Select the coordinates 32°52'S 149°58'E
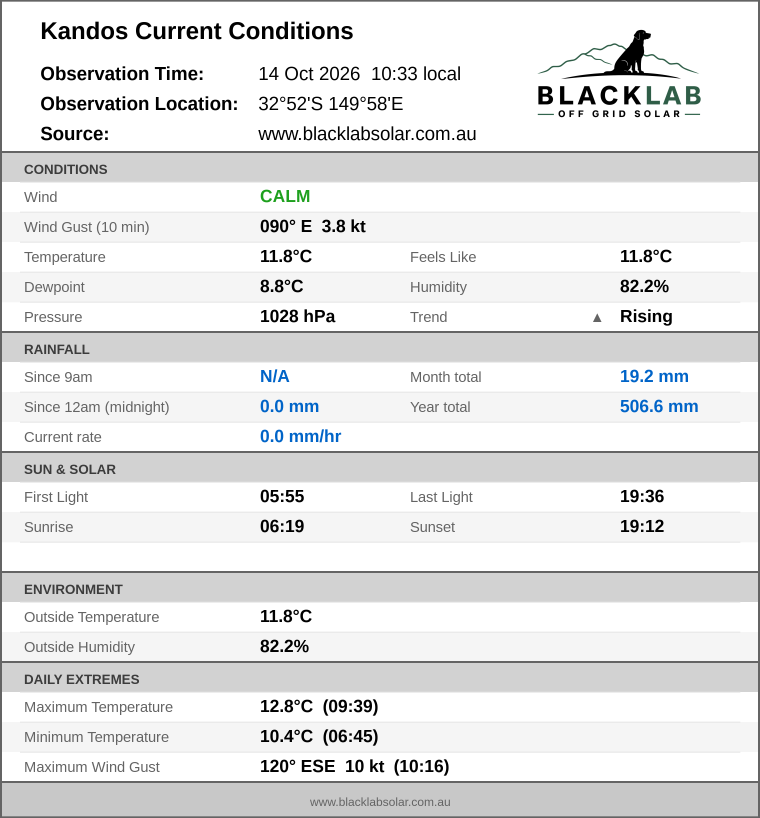The image size is (760, 818). pyautogui.click(x=331, y=104)
